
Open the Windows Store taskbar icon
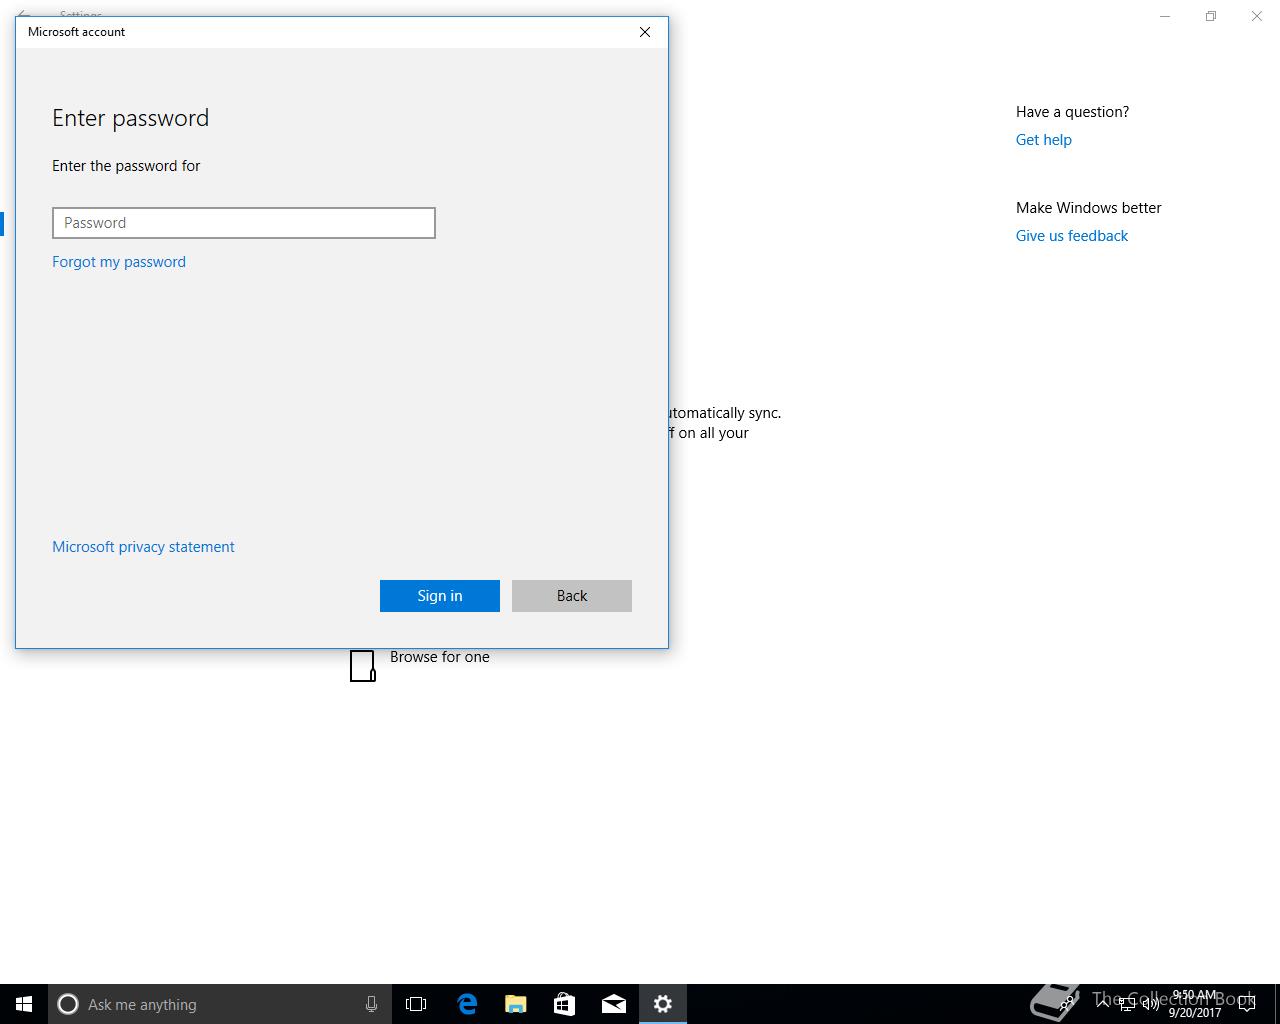(564, 1004)
